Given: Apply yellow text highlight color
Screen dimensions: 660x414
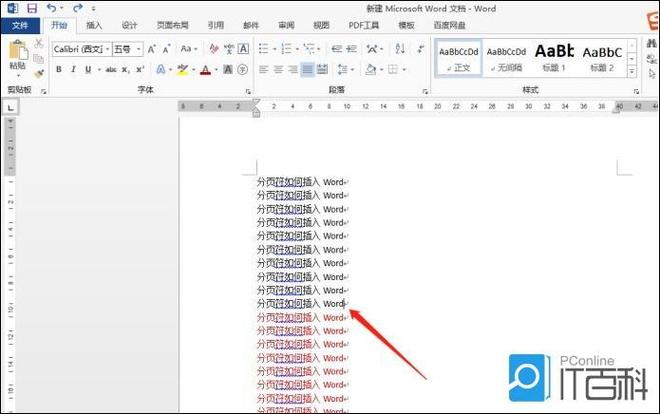Looking at the screenshot, I should (182, 69).
